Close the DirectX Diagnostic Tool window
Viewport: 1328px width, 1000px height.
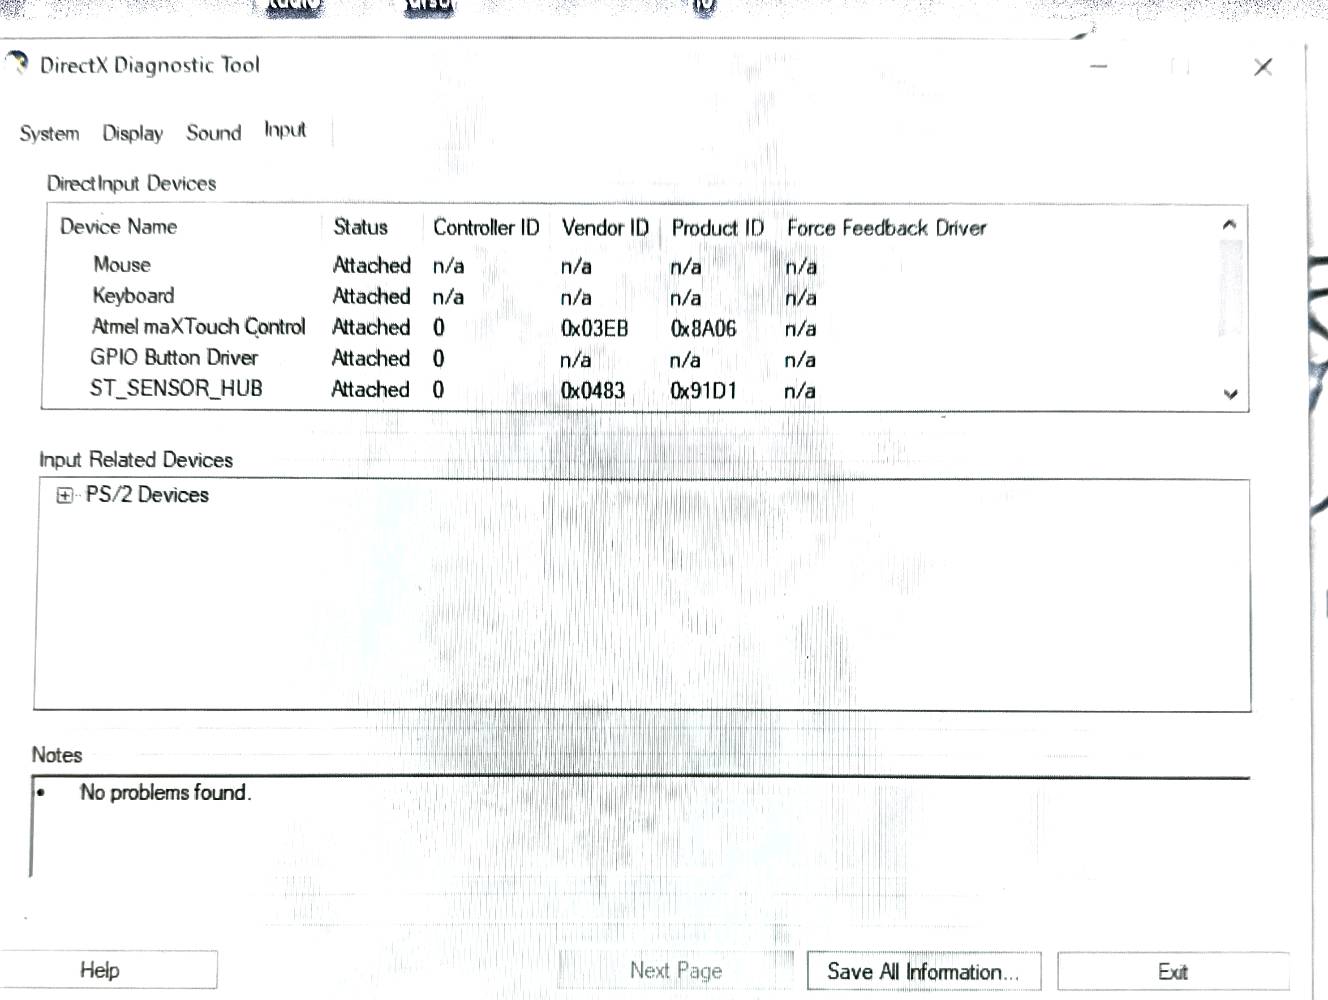tap(1262, 67)
